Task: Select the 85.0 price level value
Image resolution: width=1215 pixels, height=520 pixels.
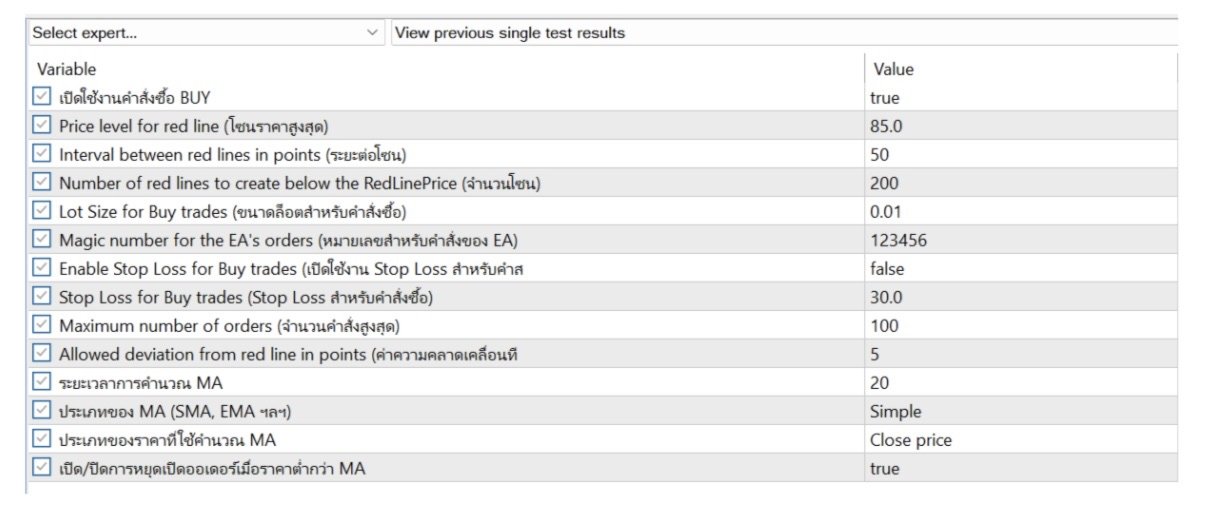Action: pyautogui.click(x=886, y=126)
